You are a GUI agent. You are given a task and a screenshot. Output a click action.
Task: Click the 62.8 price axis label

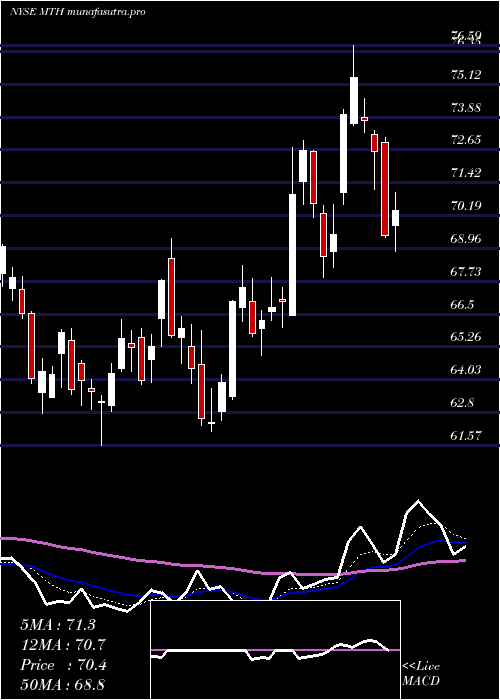463,403
